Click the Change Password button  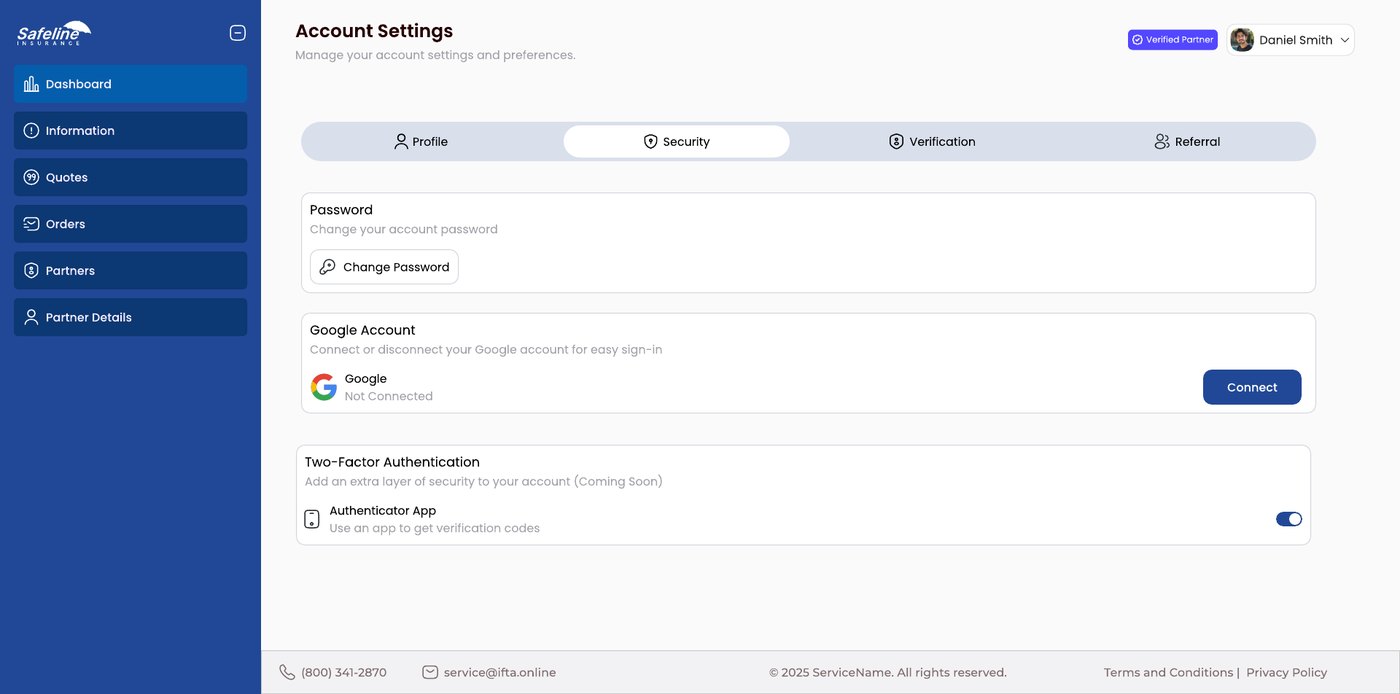[384, 267]
